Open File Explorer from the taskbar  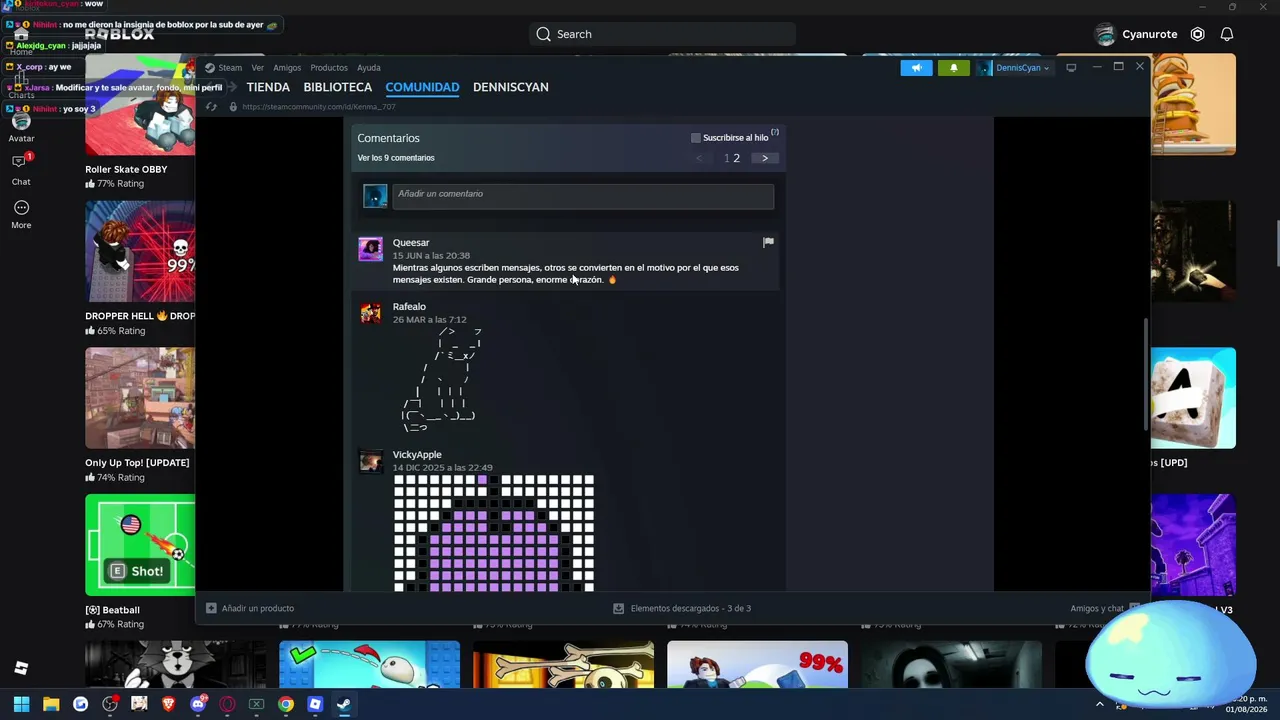pos(51,704)
